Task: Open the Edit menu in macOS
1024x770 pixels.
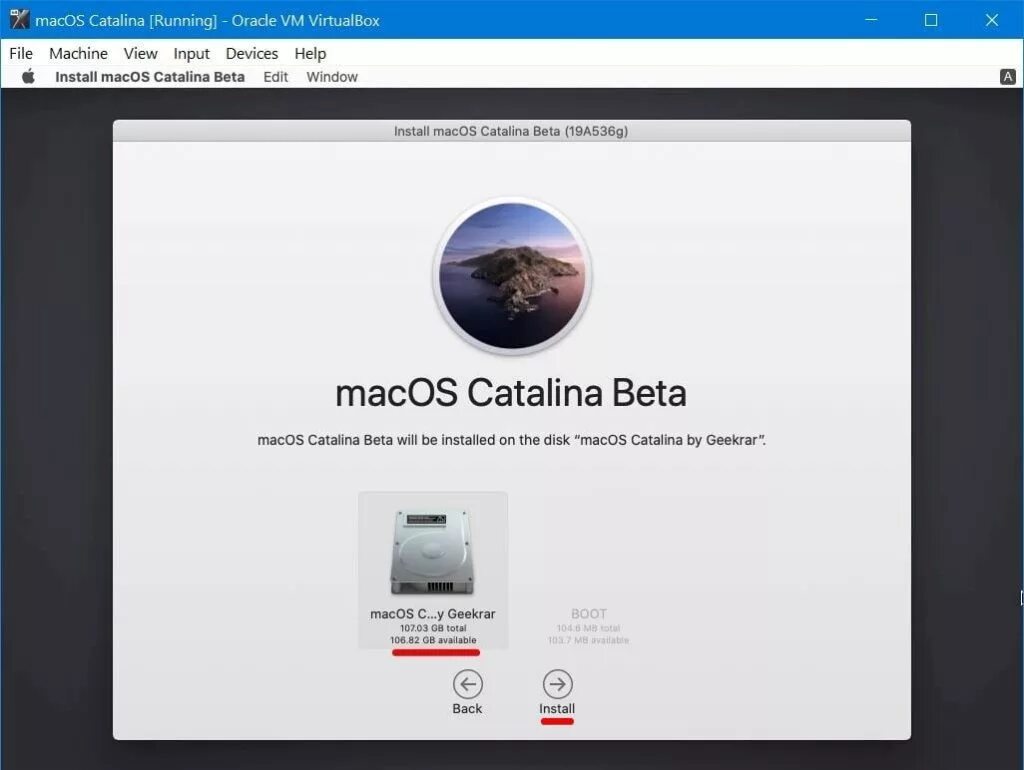Action: point(276,77)
